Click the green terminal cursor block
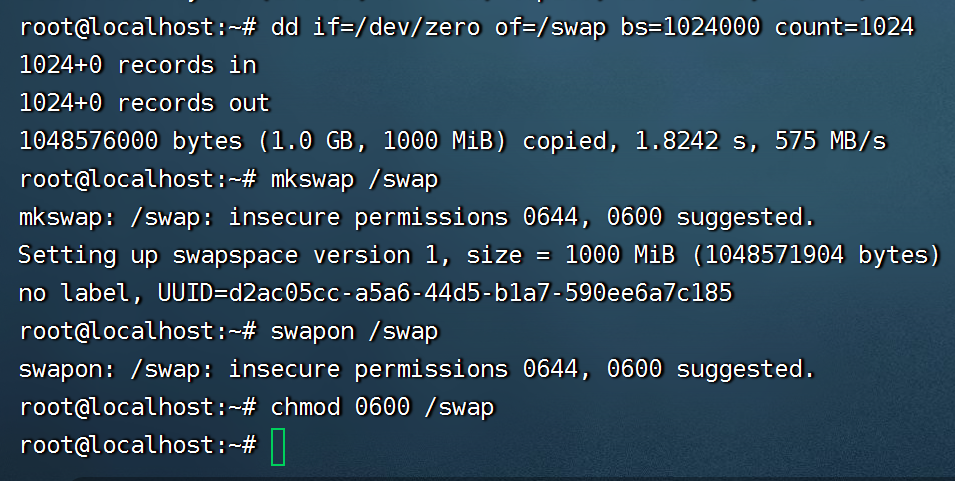The width and height of the screenshot is (955, 481). tap(278, 446)
